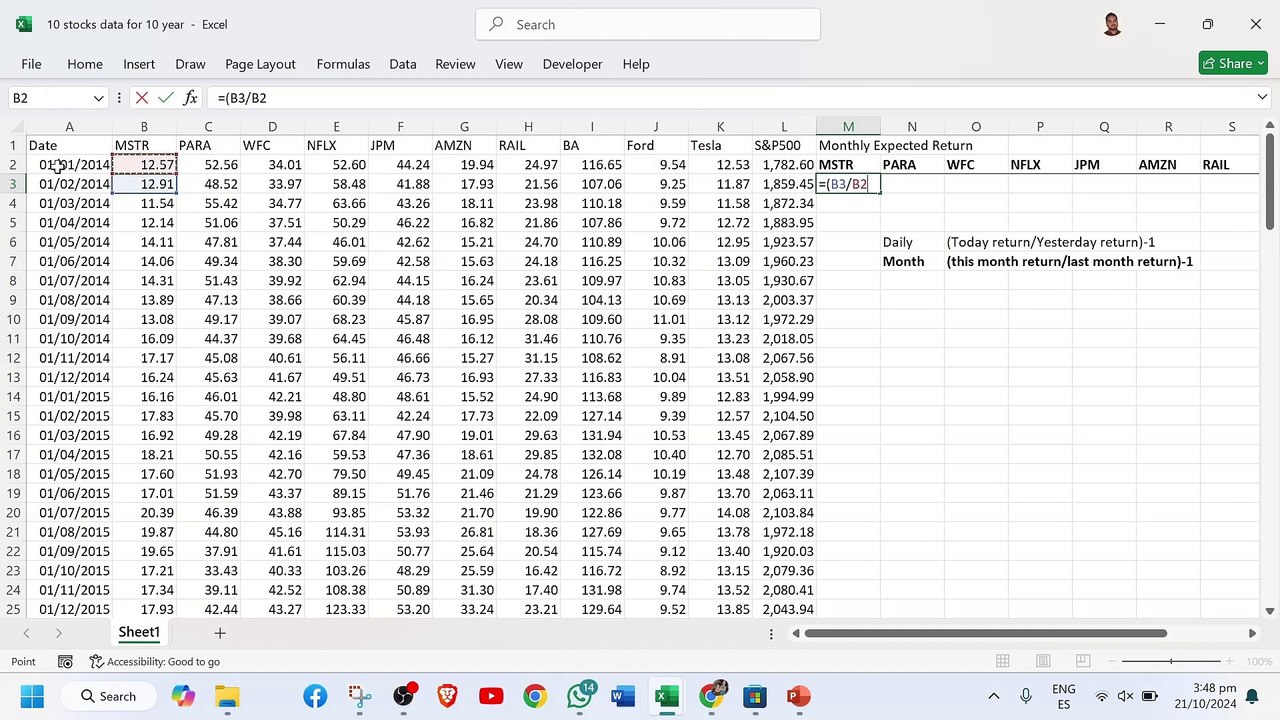Viewport: 1280px width, 720px height.
Task: Open the Insert Function fx dialog
Action: point(190,98)
